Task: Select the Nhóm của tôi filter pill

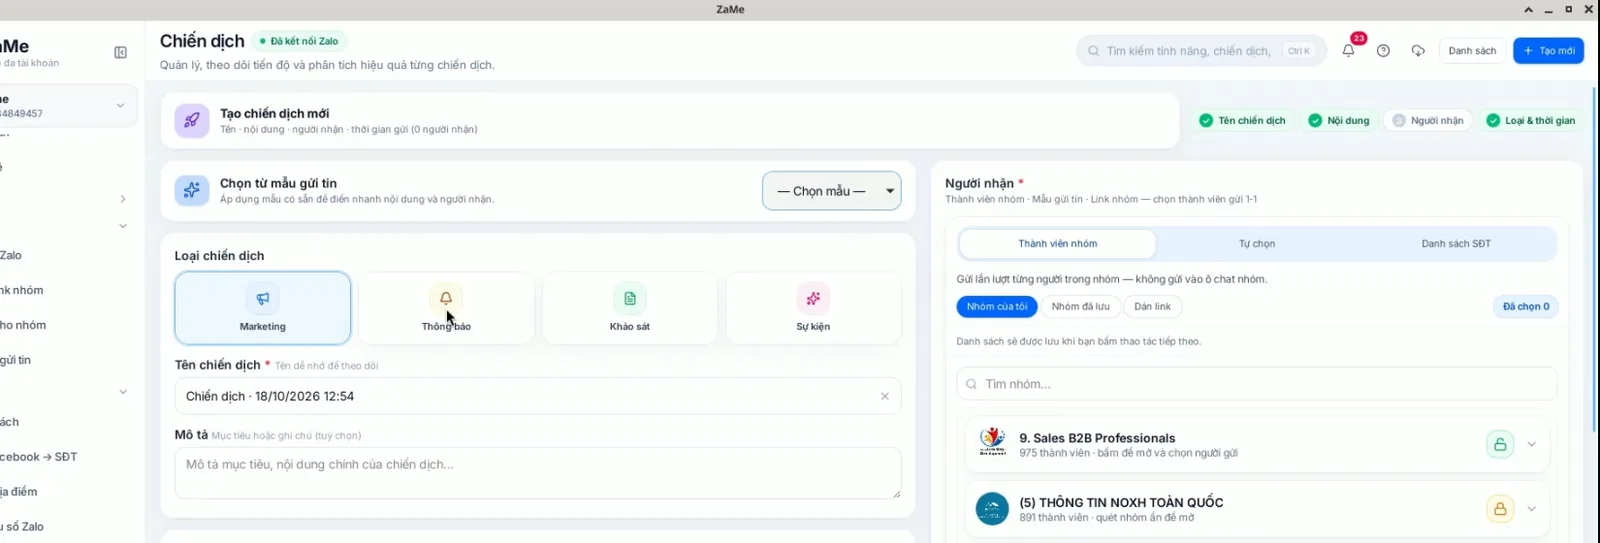Action: (997, 307)
